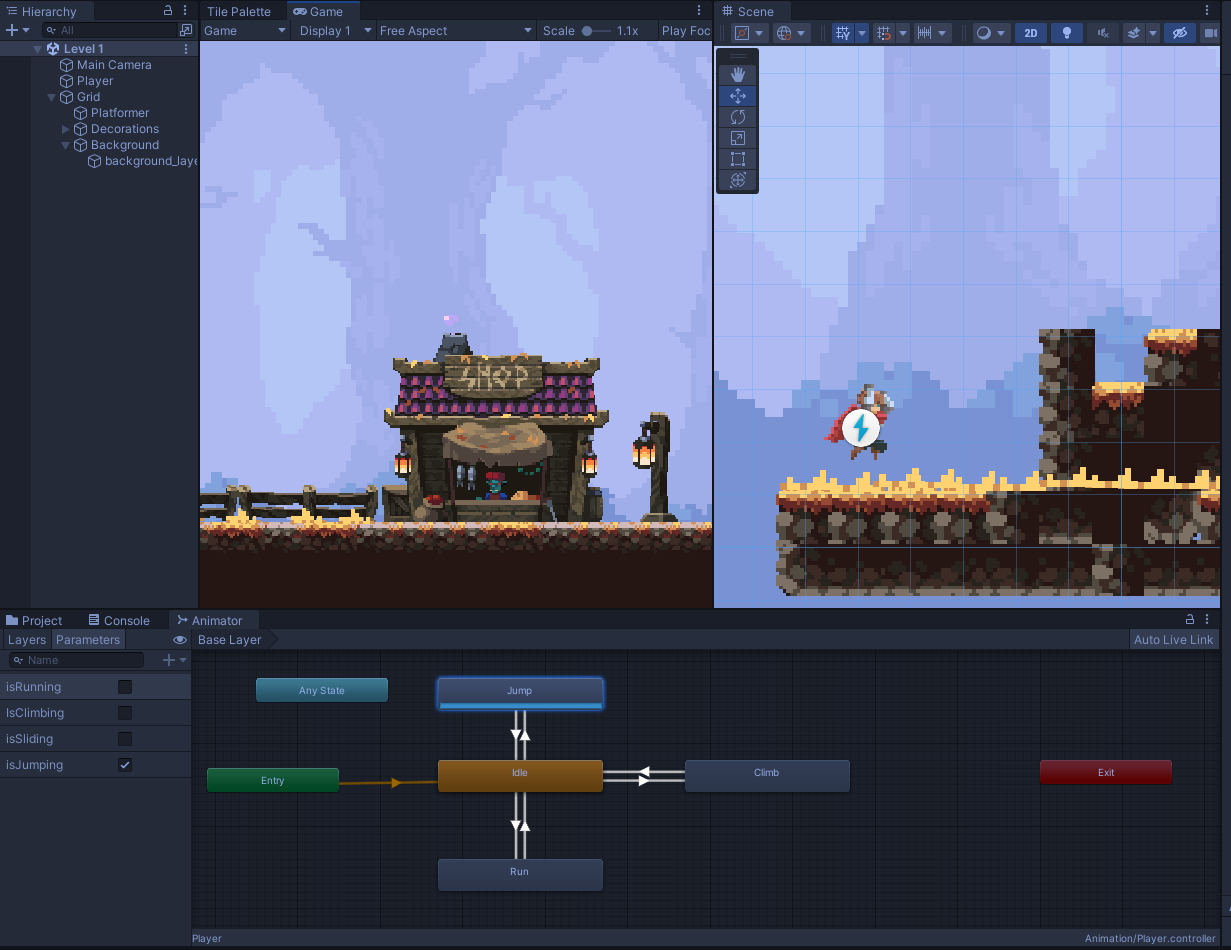Open the Free Aspect dropdown in Game view
This screenshot has height=950, width=1231.
[x=456, y=30]
